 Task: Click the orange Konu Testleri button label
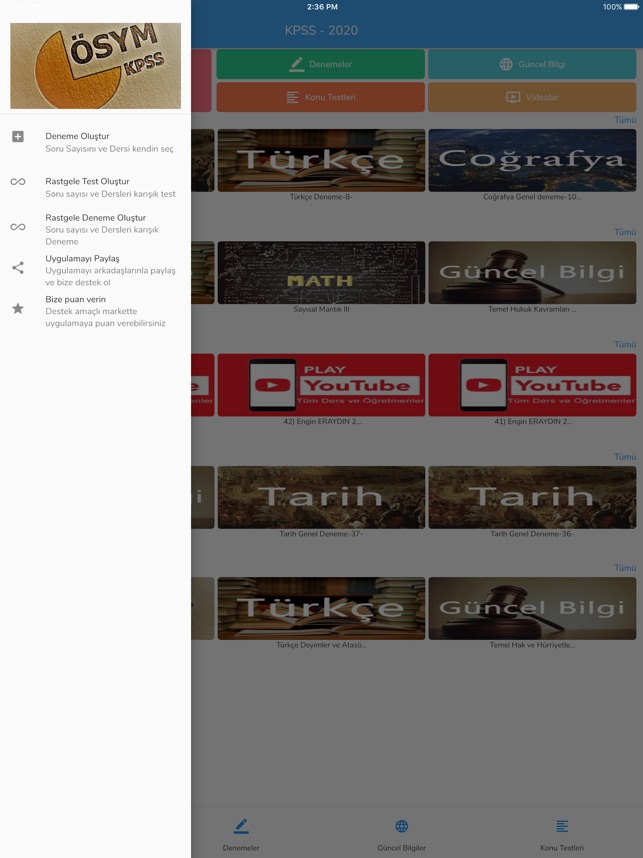pyautogui.click(x=330, y=97)
